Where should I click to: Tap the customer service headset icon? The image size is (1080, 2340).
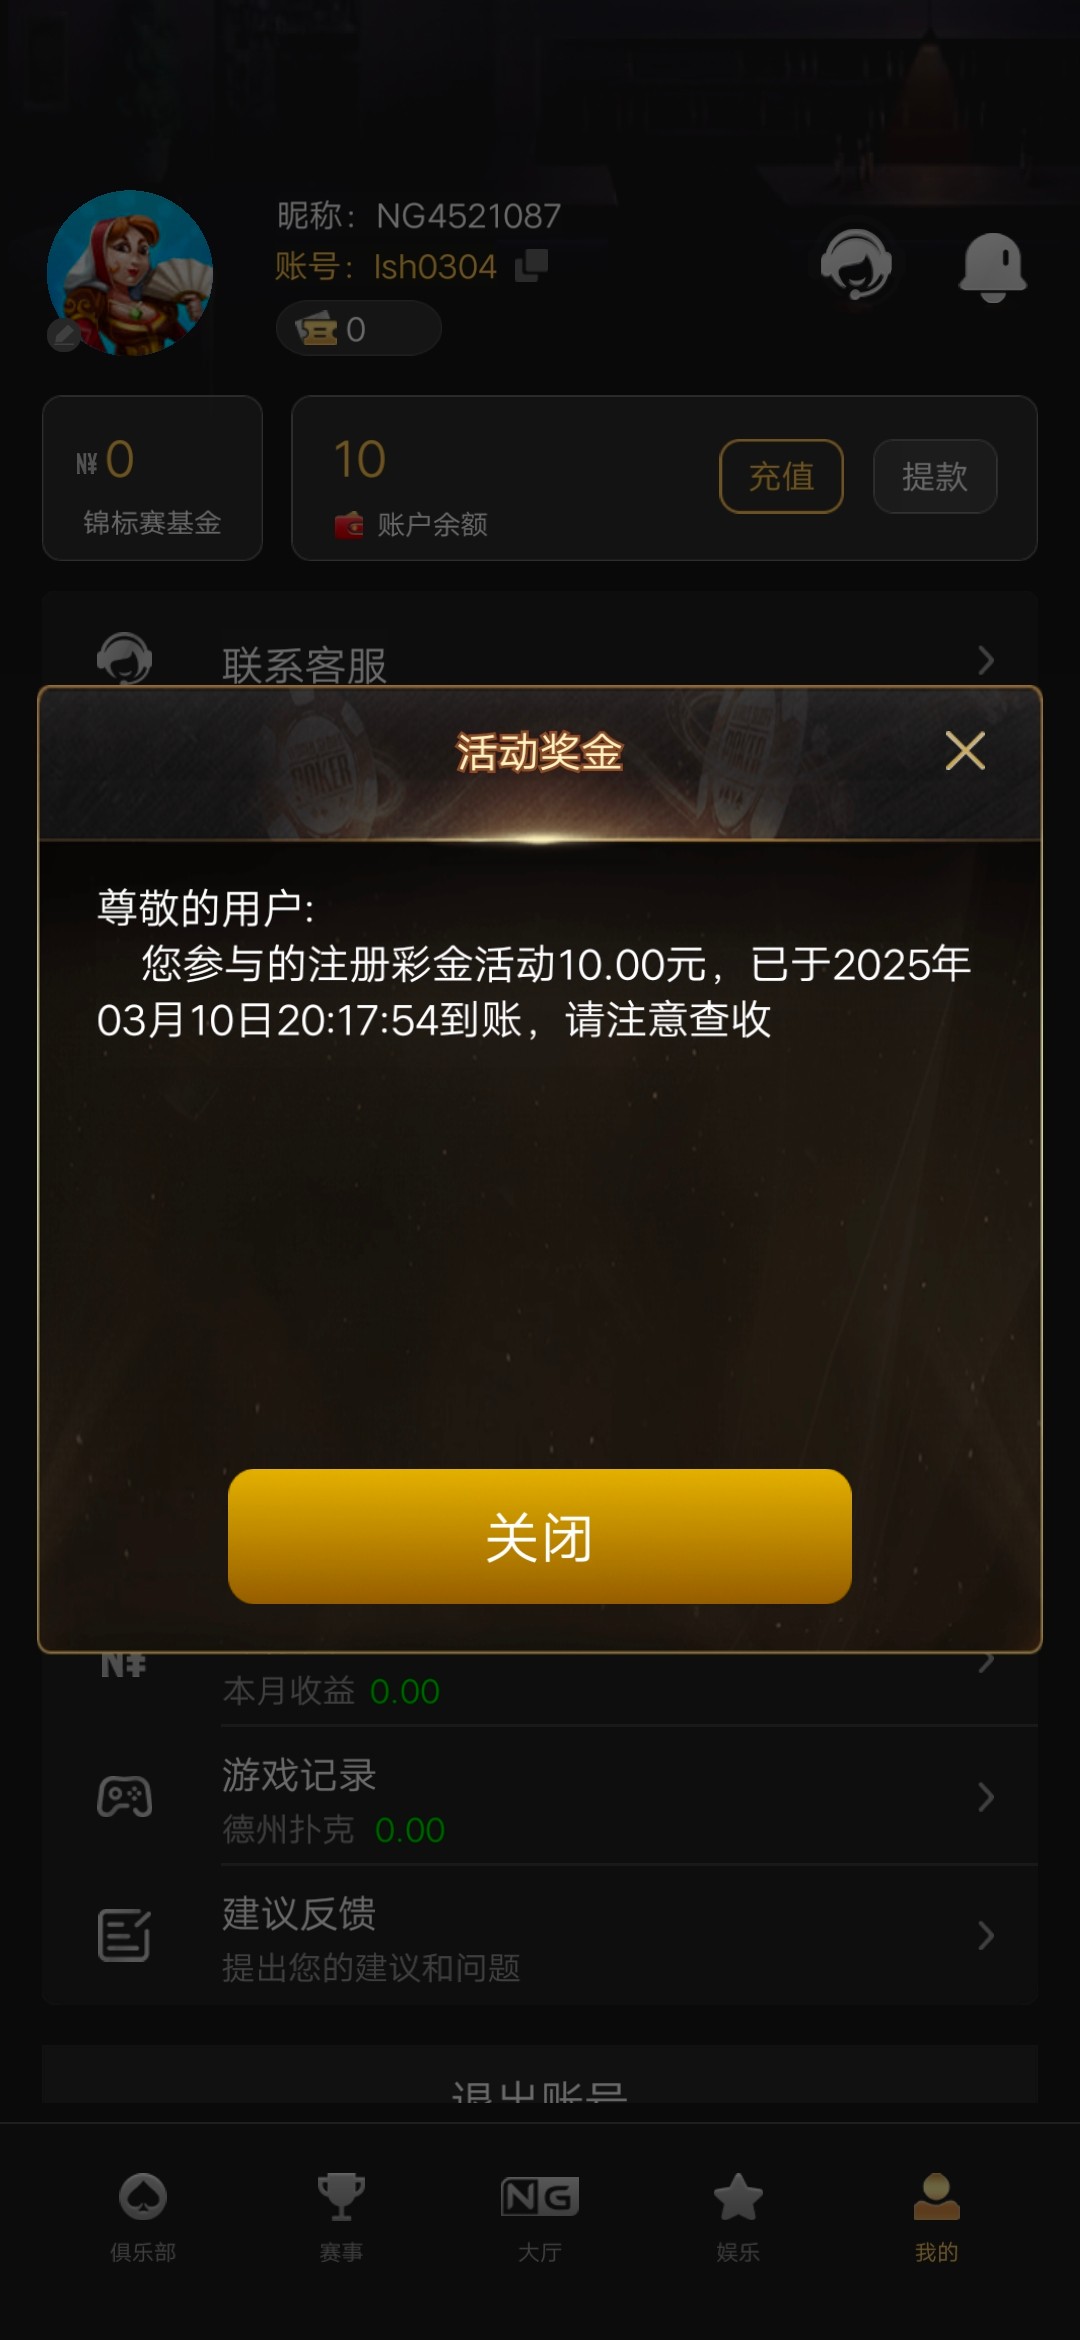pos(856,265)
